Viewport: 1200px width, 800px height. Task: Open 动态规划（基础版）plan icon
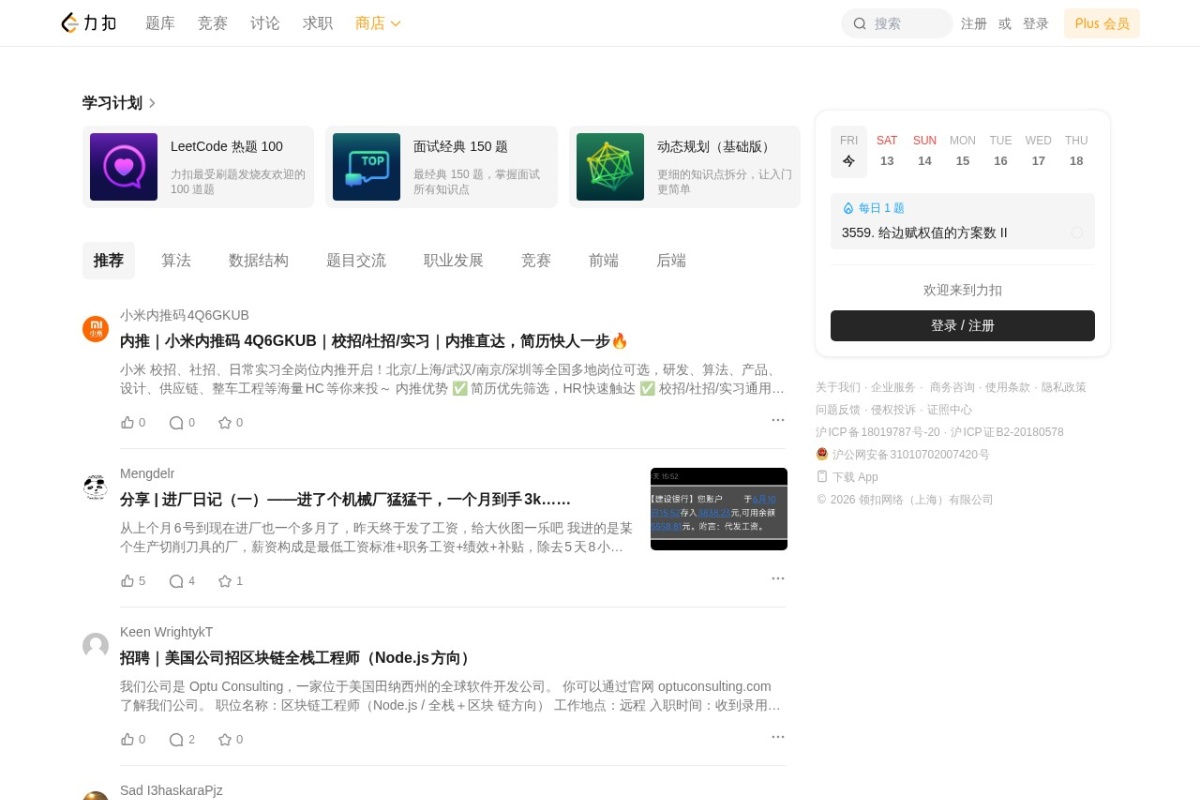click(x=610, y=167)
